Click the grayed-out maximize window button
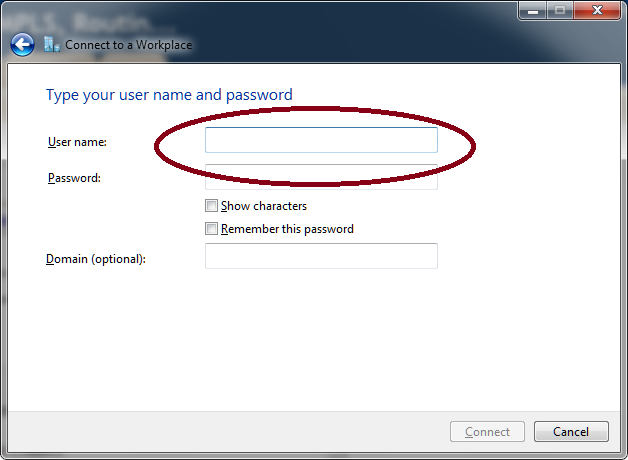This screenshot has width=628, height=460. [560, 10]
